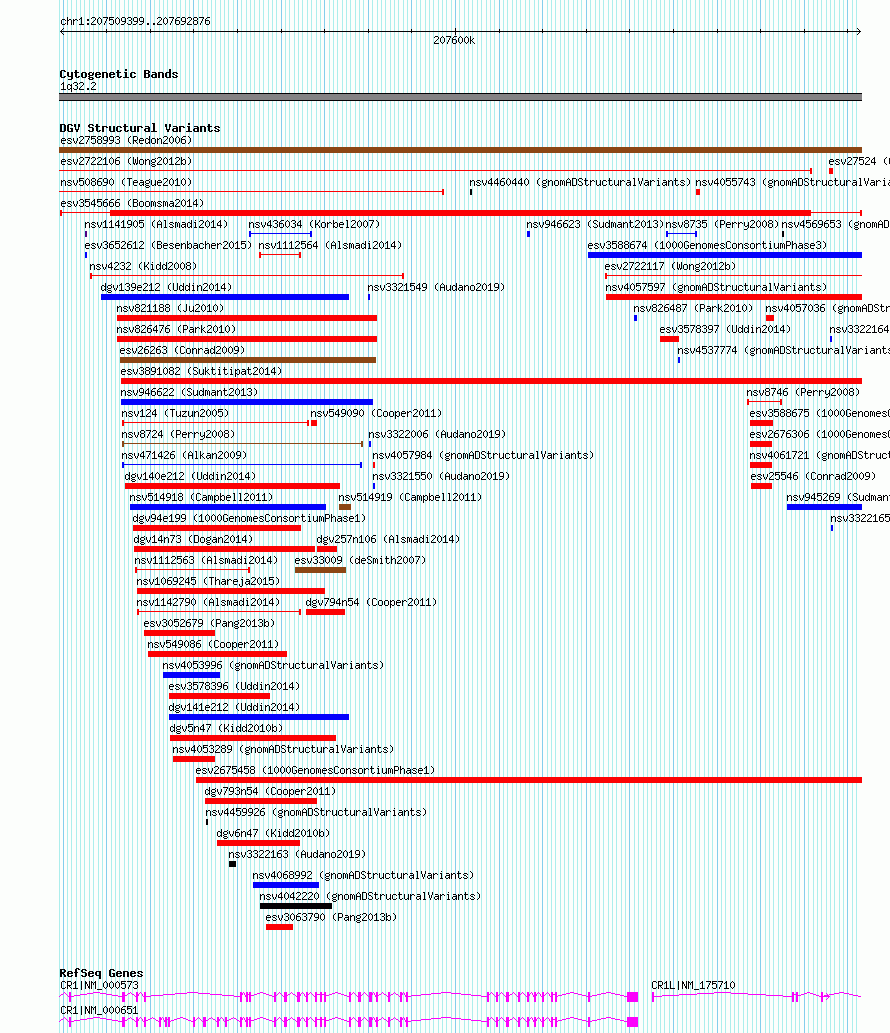Open esv3652612 (Besenbacher2015) variant

[168, 246]
